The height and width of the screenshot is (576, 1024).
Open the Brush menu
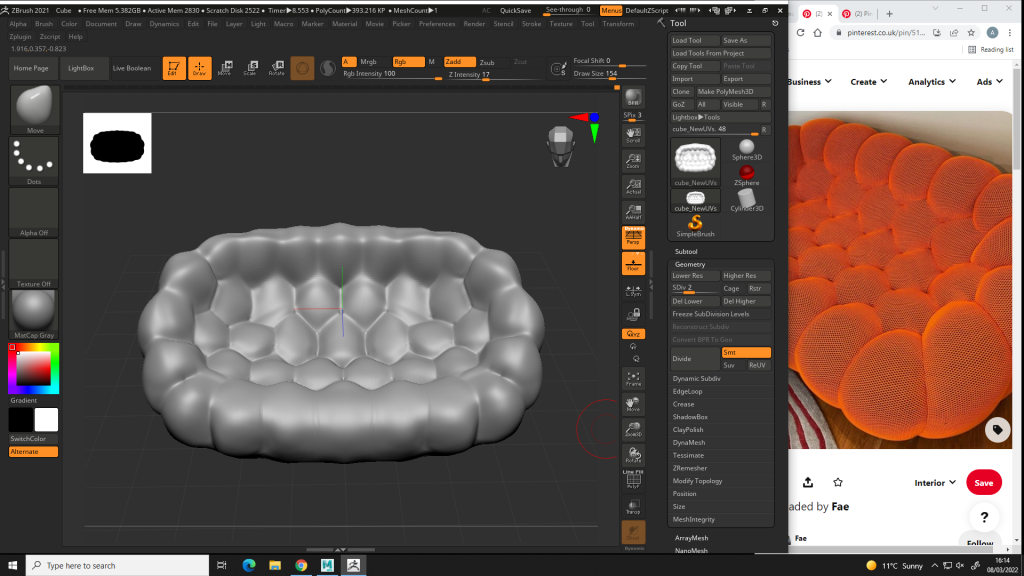click(44, 24)
